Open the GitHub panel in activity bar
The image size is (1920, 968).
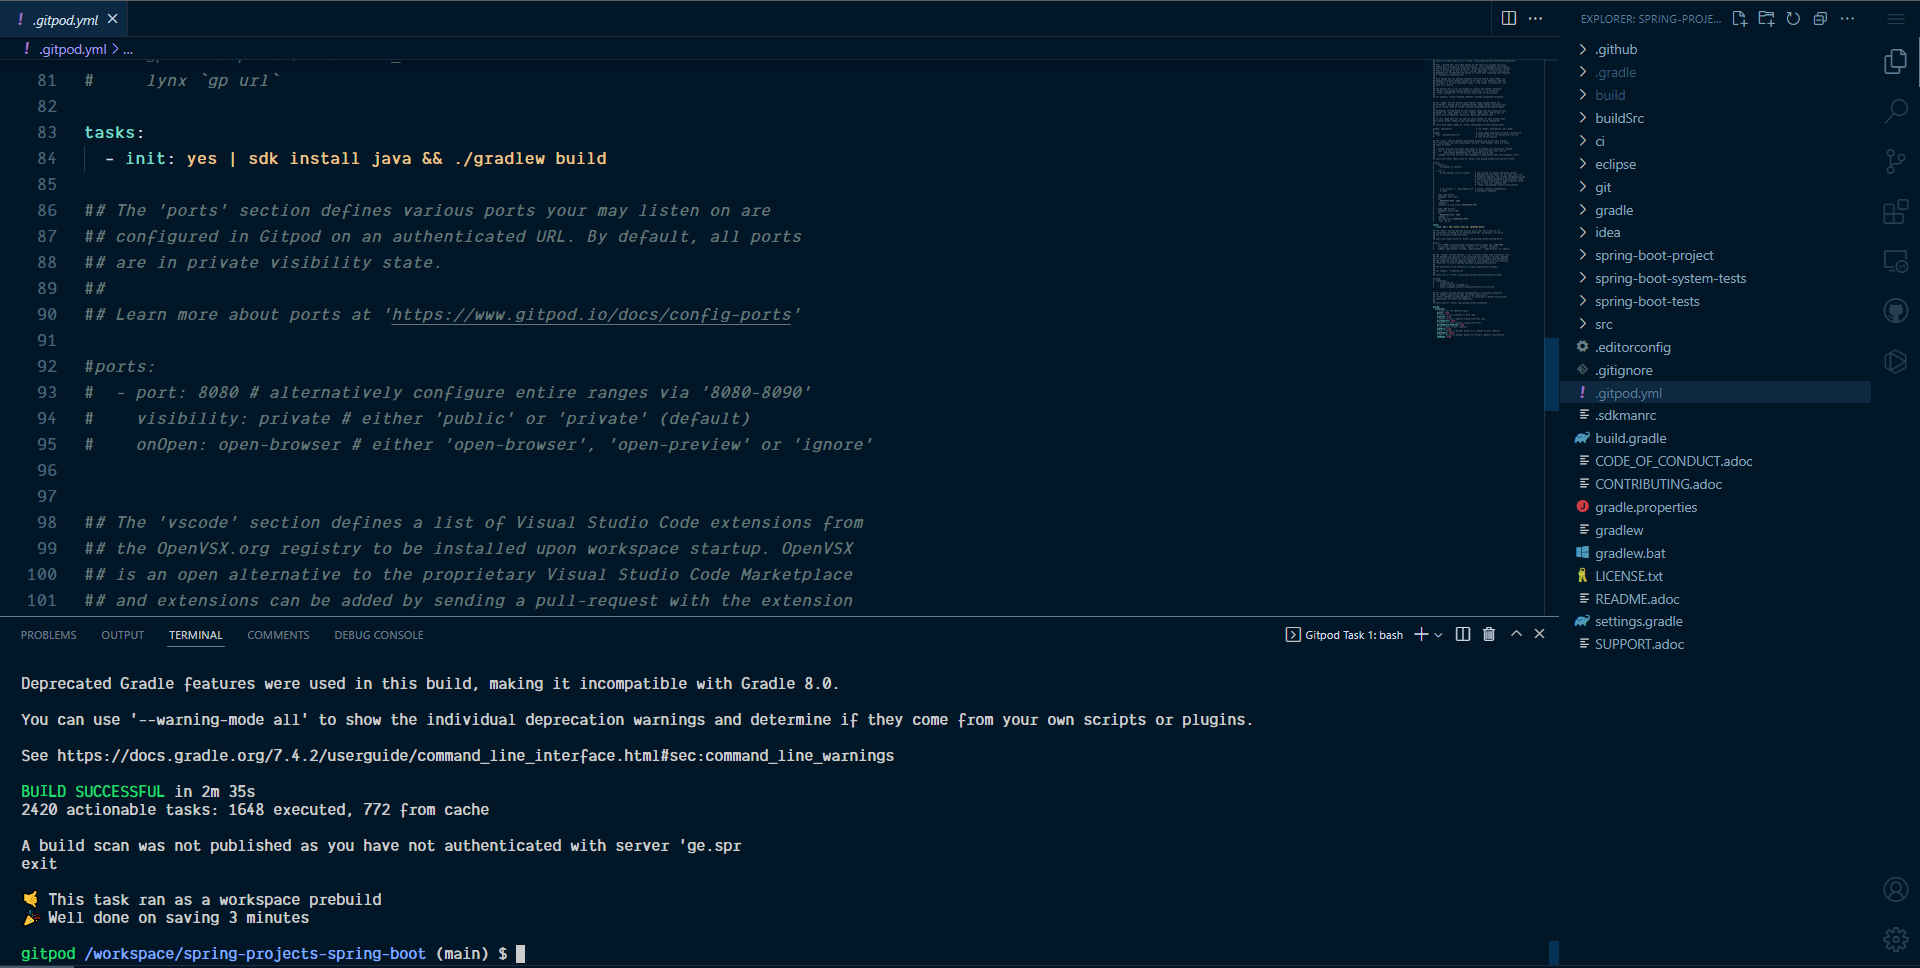click(x=1895, y=311)
